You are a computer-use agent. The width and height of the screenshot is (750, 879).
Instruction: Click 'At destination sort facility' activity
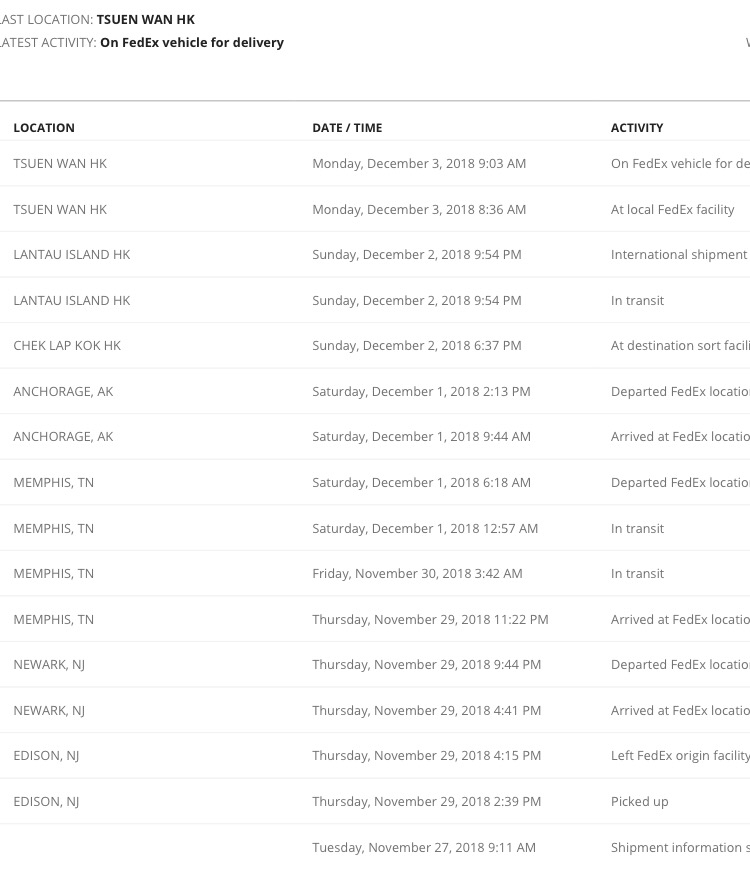click(680, 345)
